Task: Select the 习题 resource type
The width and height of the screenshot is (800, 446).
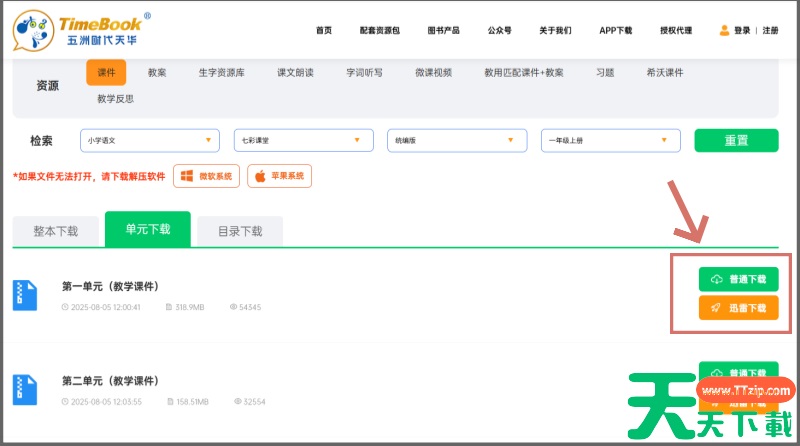Action: 605,72
